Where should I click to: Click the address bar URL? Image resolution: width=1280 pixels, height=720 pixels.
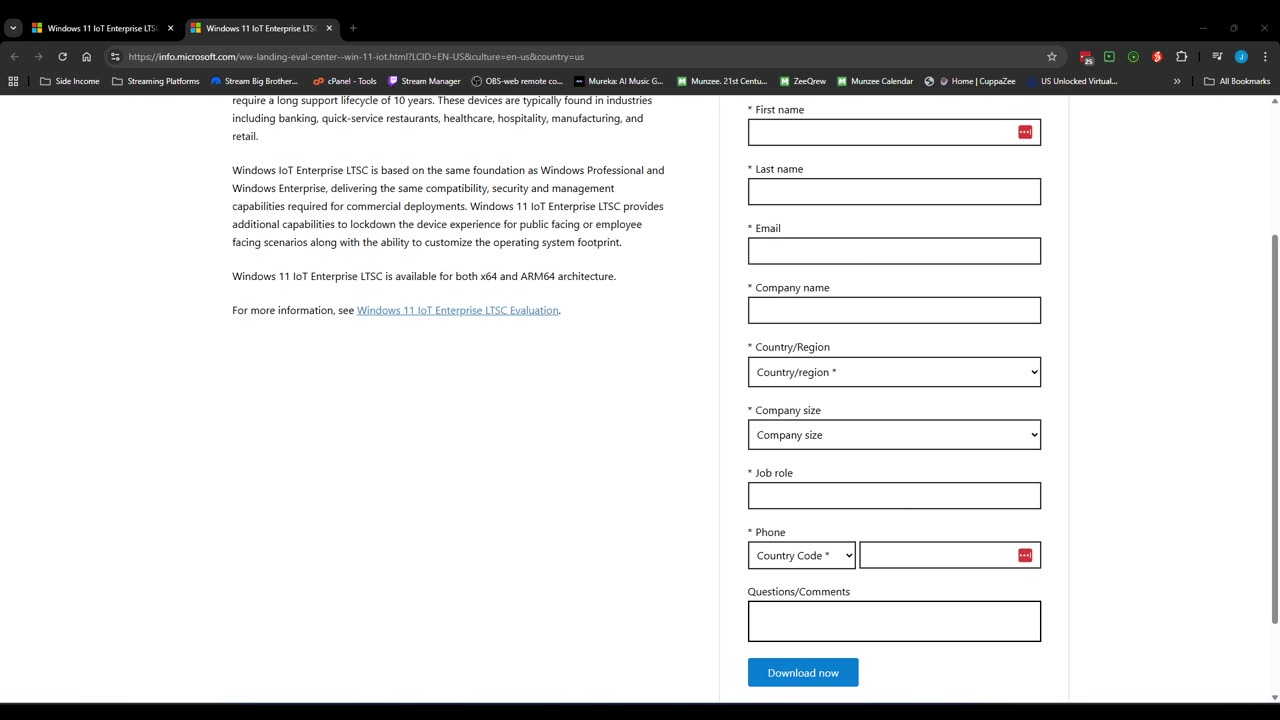356,57
